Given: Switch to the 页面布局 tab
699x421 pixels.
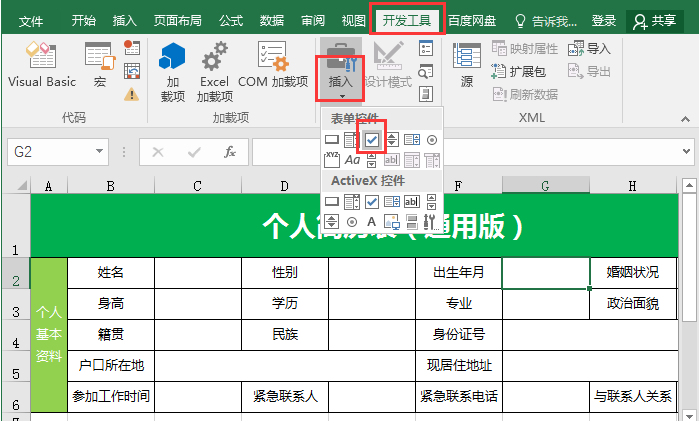Looking at the screenshot, I should click(177, 21).
